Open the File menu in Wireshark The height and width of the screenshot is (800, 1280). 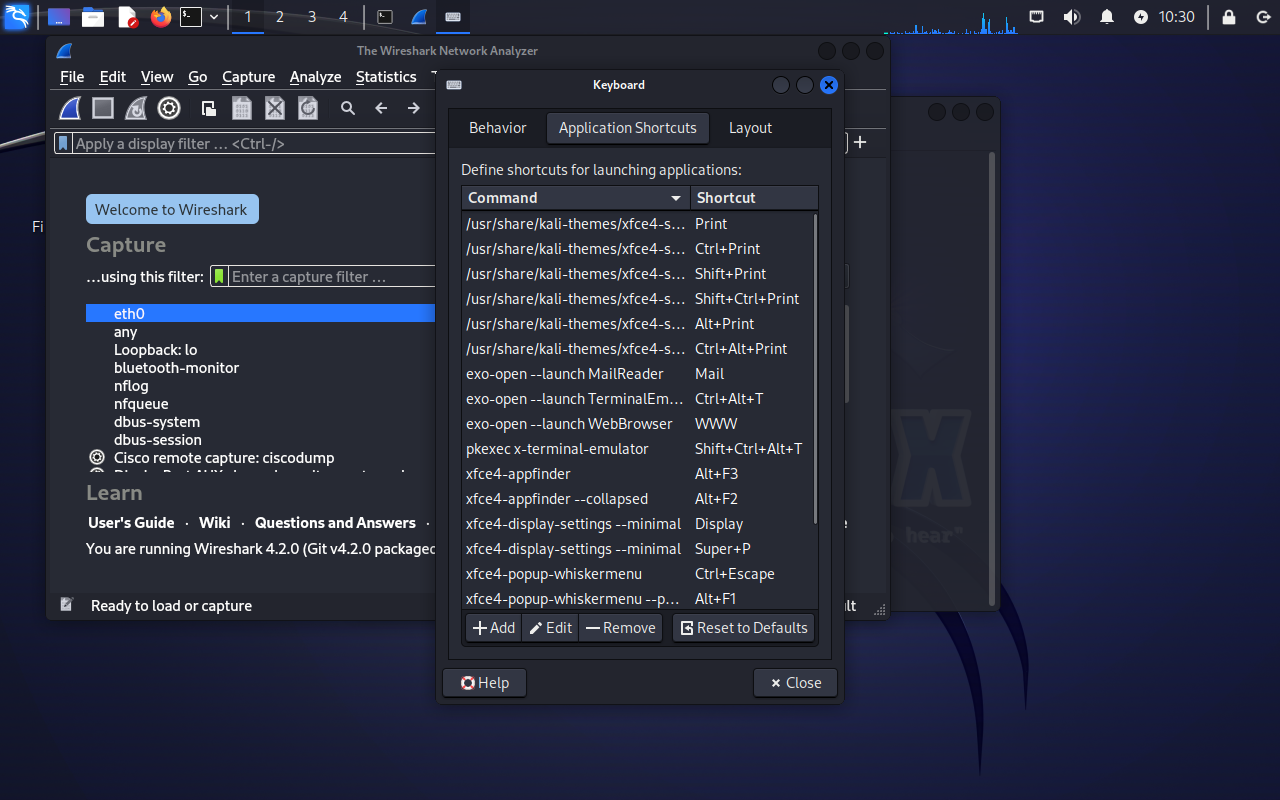click(72, 77)
